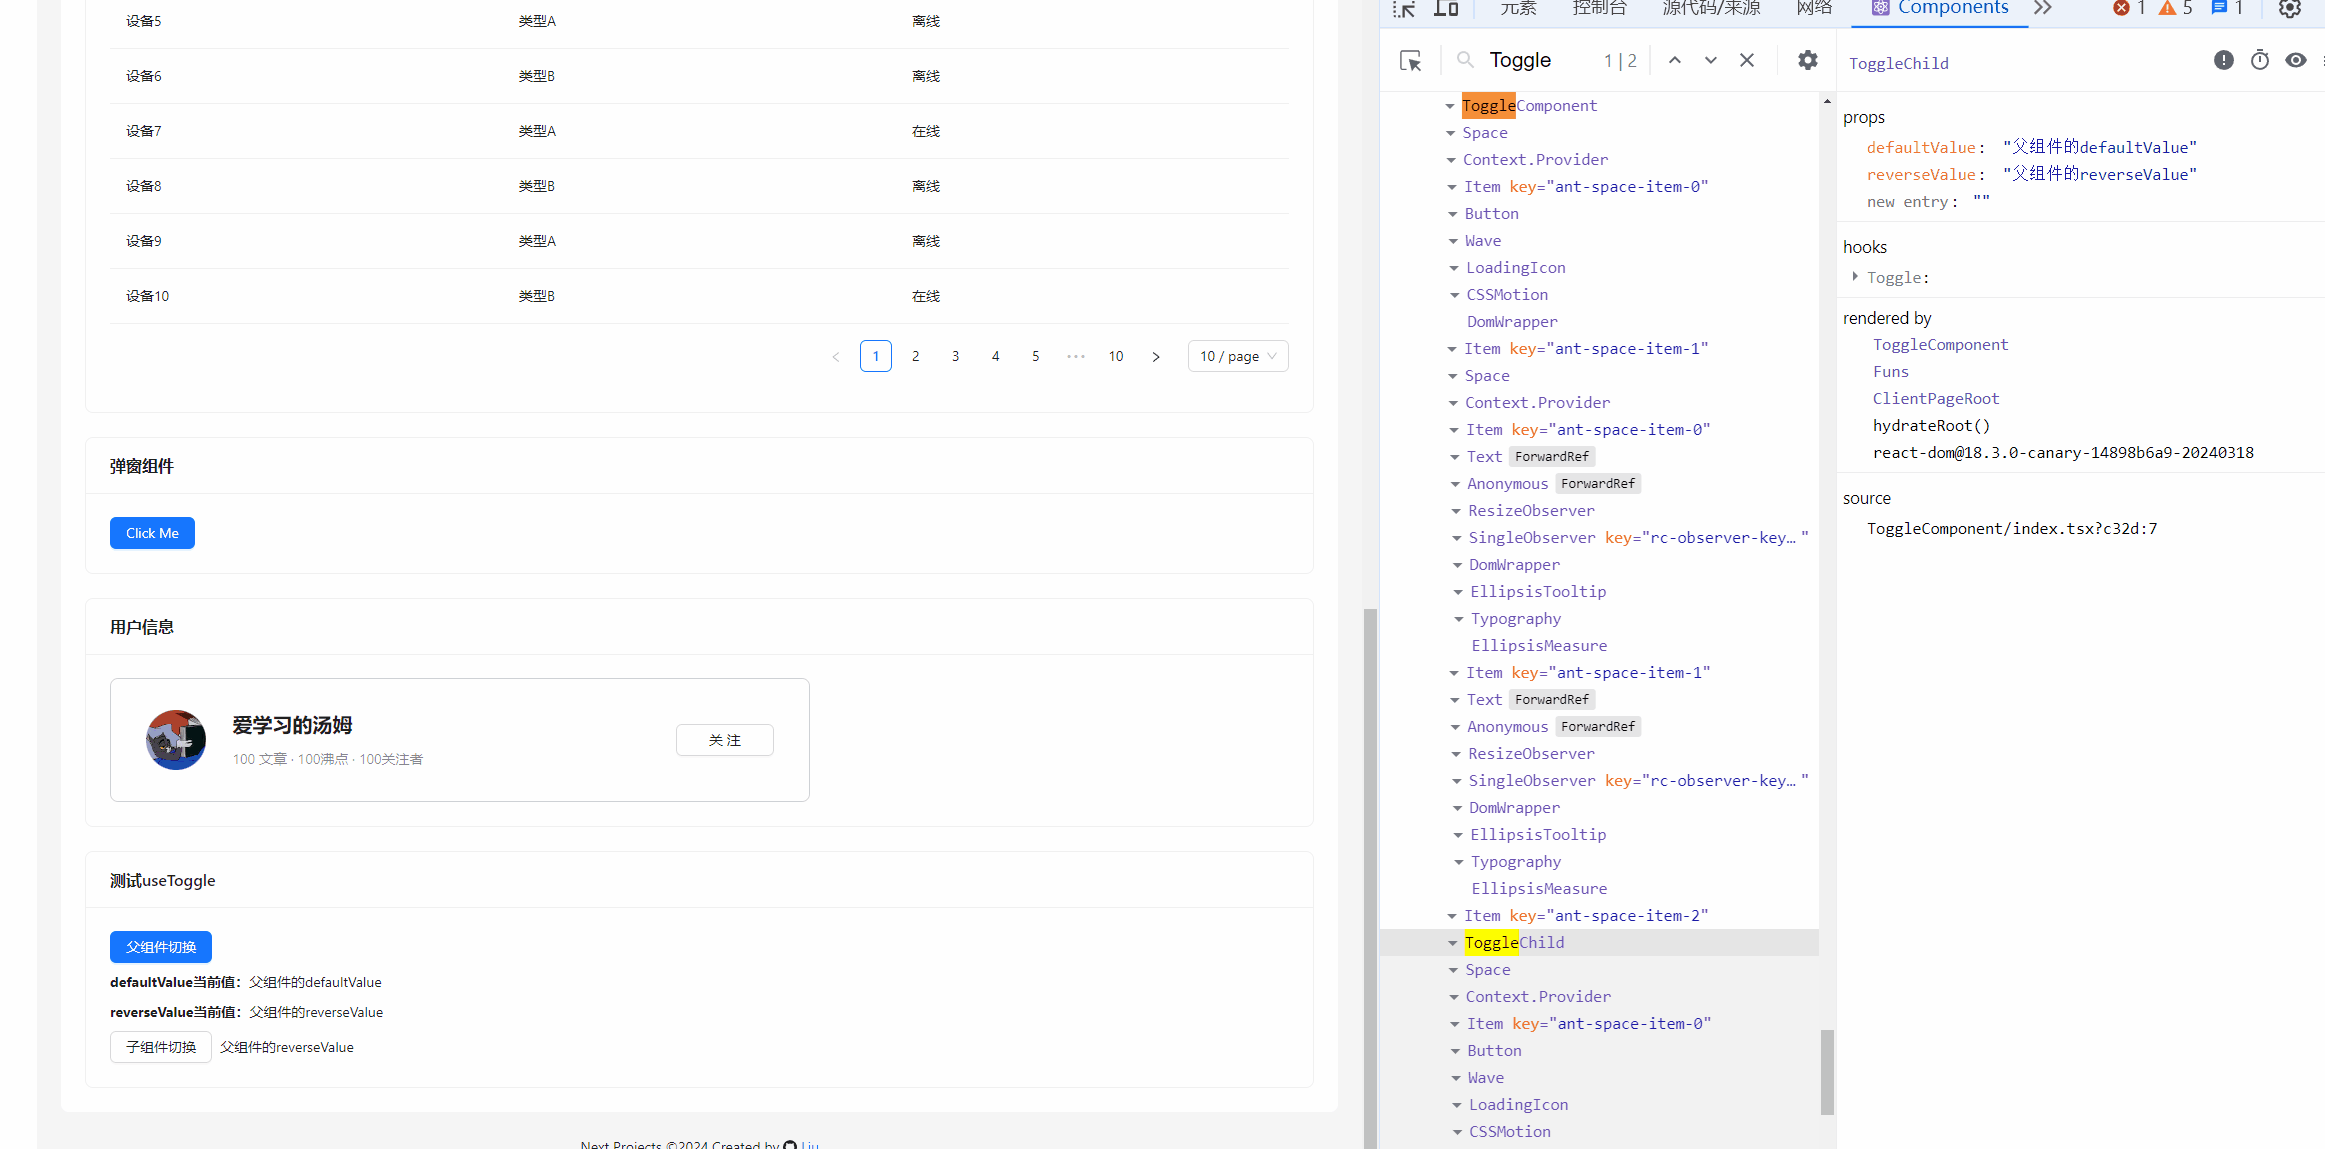Click the 父组件切换 toggle button

coord(160,947)
